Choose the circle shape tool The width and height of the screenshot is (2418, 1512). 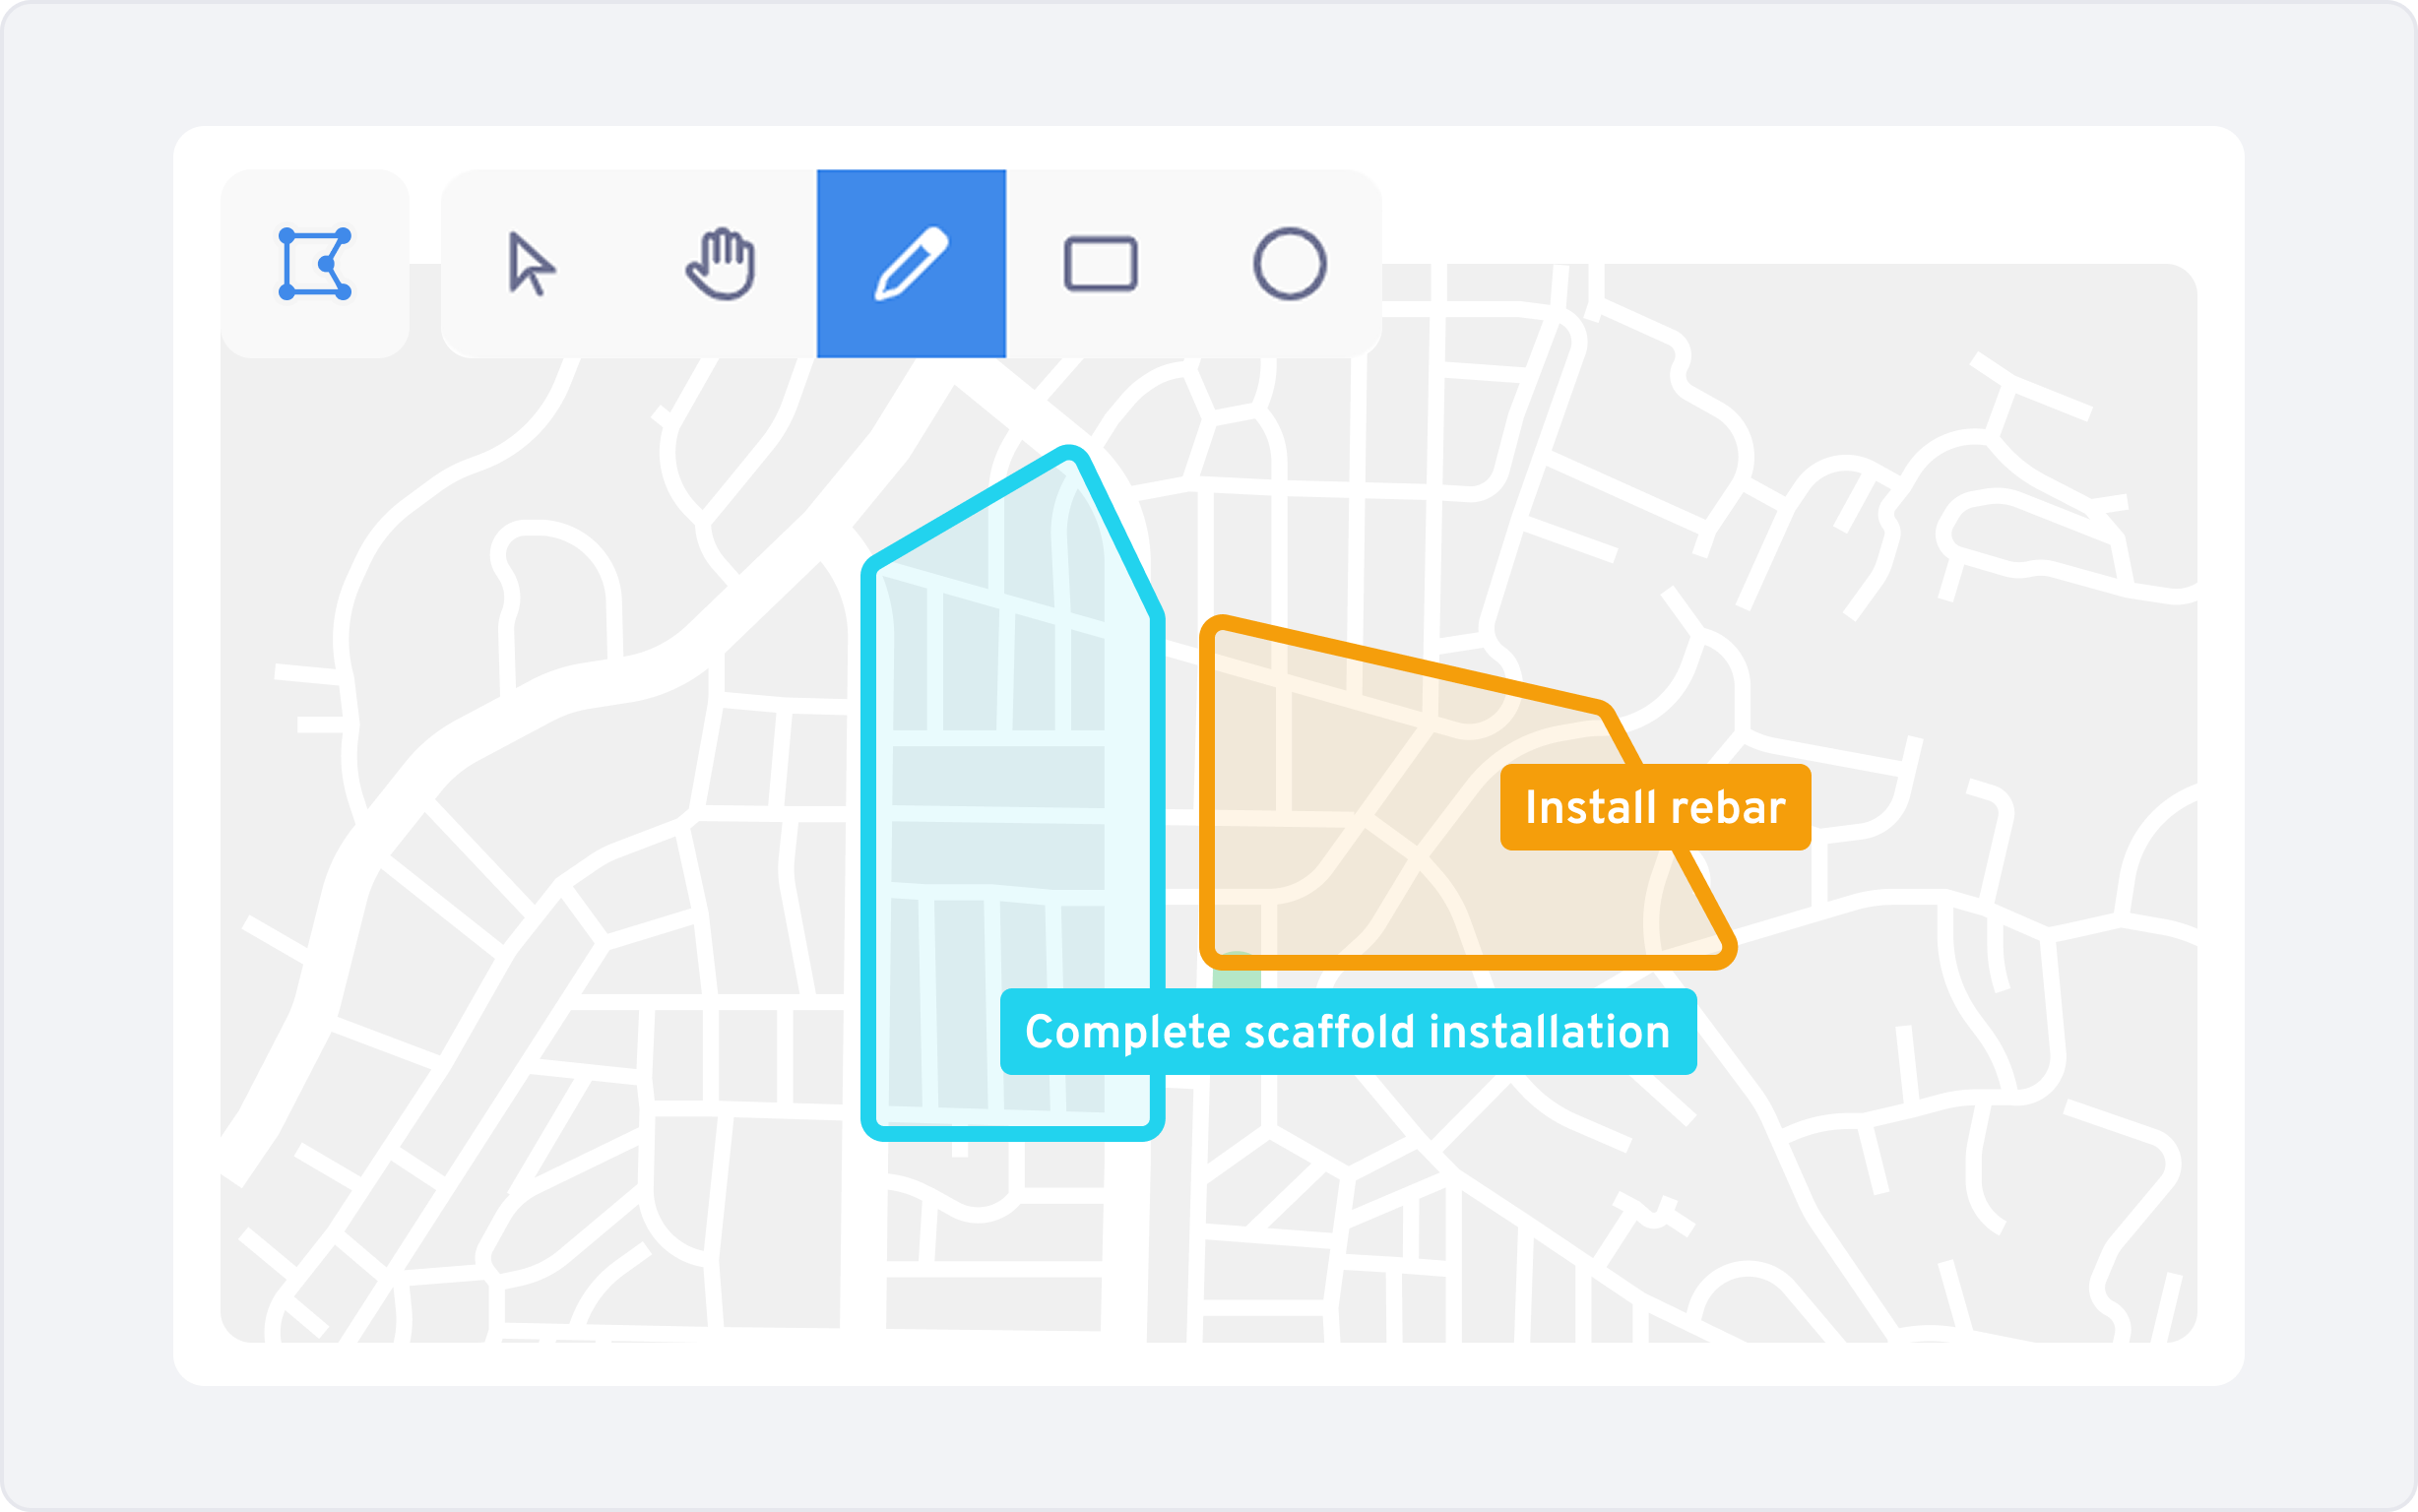[1289, 264]
